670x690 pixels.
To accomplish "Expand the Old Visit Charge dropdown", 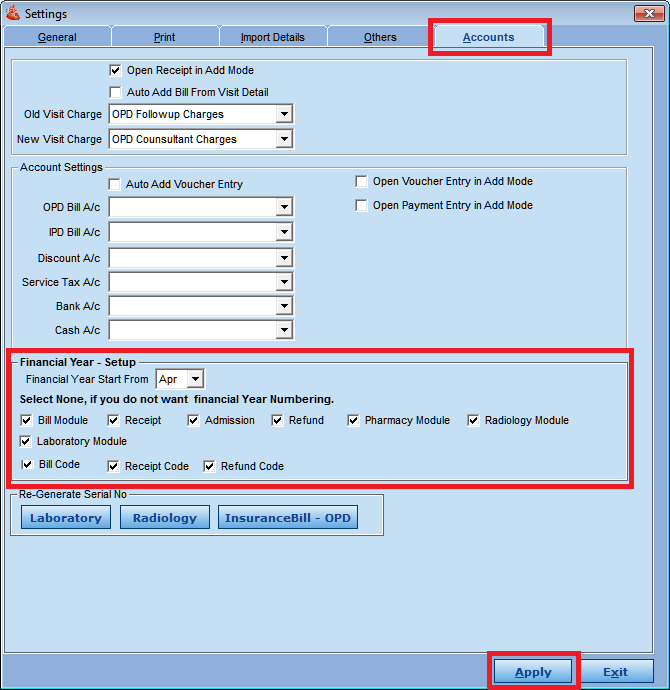I will pos(284,115).
